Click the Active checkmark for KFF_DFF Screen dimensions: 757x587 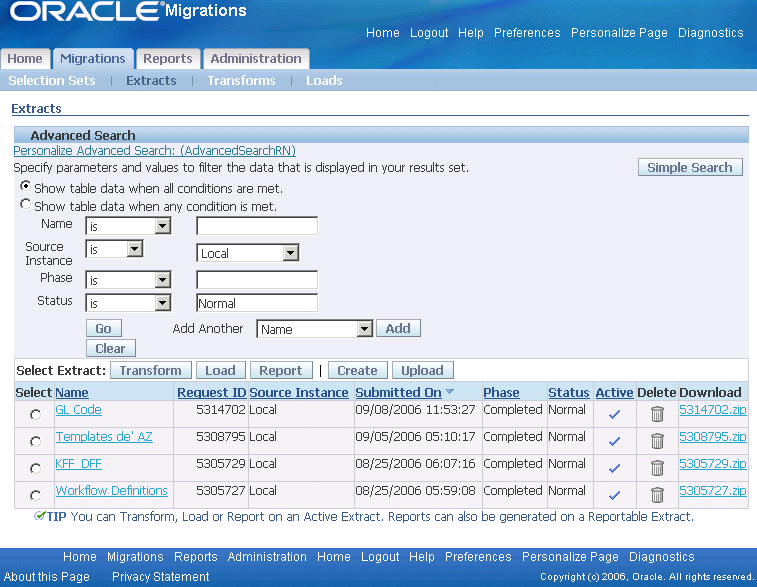point(614,468)
